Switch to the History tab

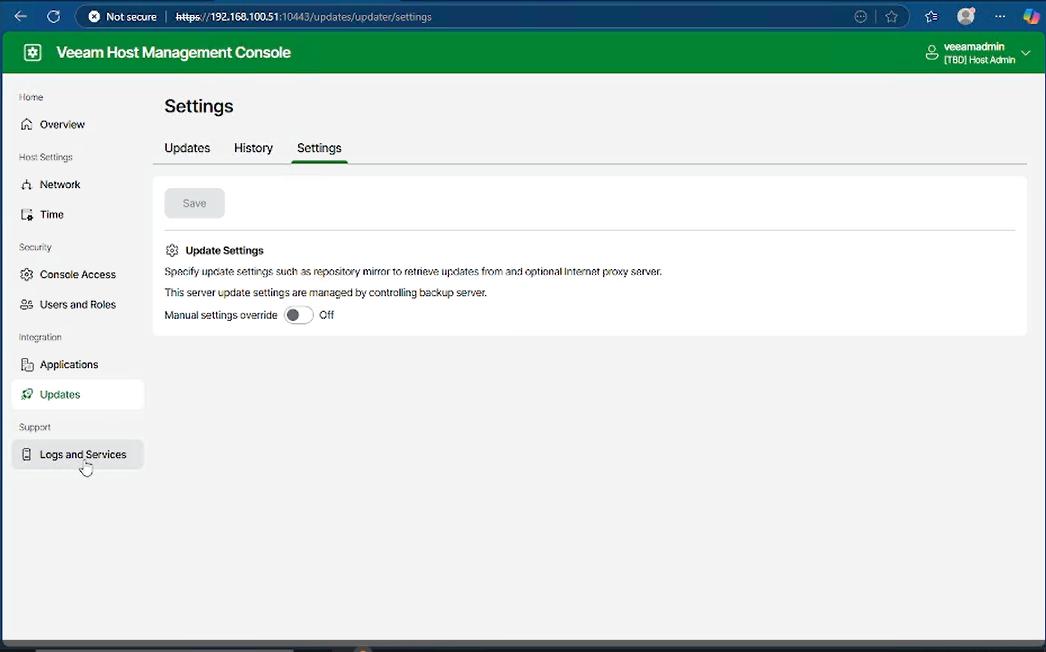point(253,148)
